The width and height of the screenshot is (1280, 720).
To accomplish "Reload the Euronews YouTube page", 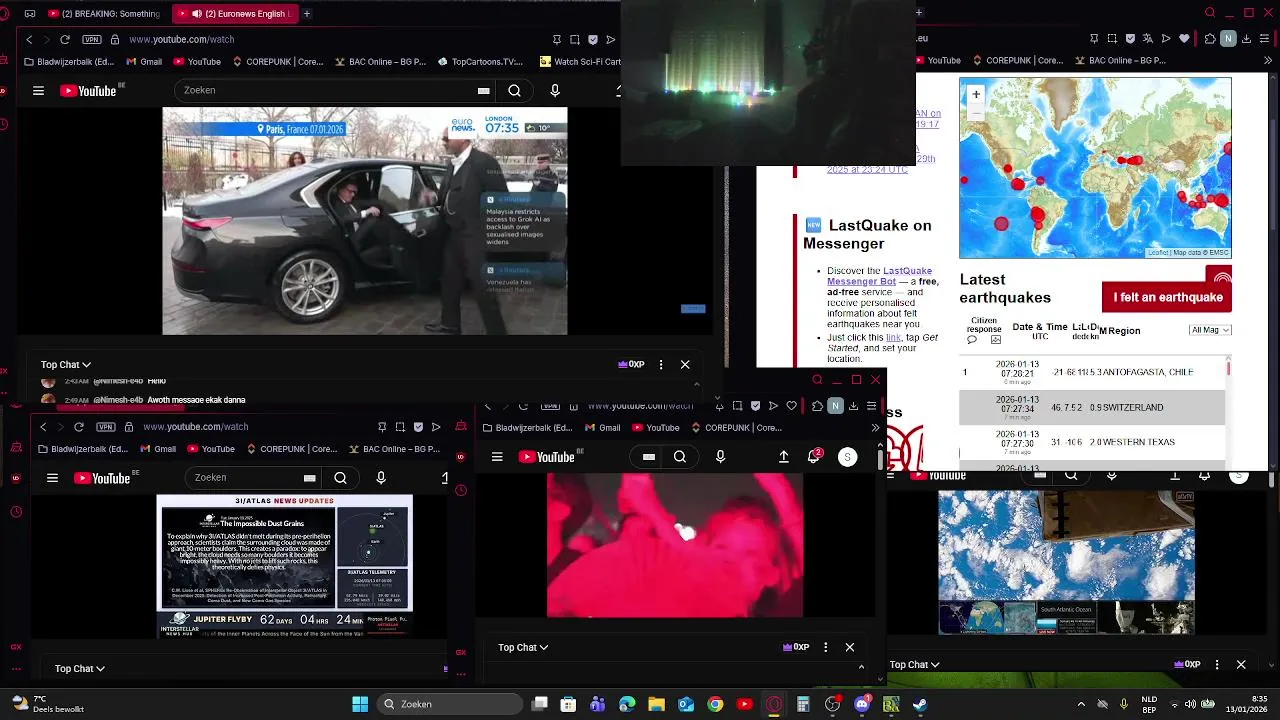I will tap(65, 39).
